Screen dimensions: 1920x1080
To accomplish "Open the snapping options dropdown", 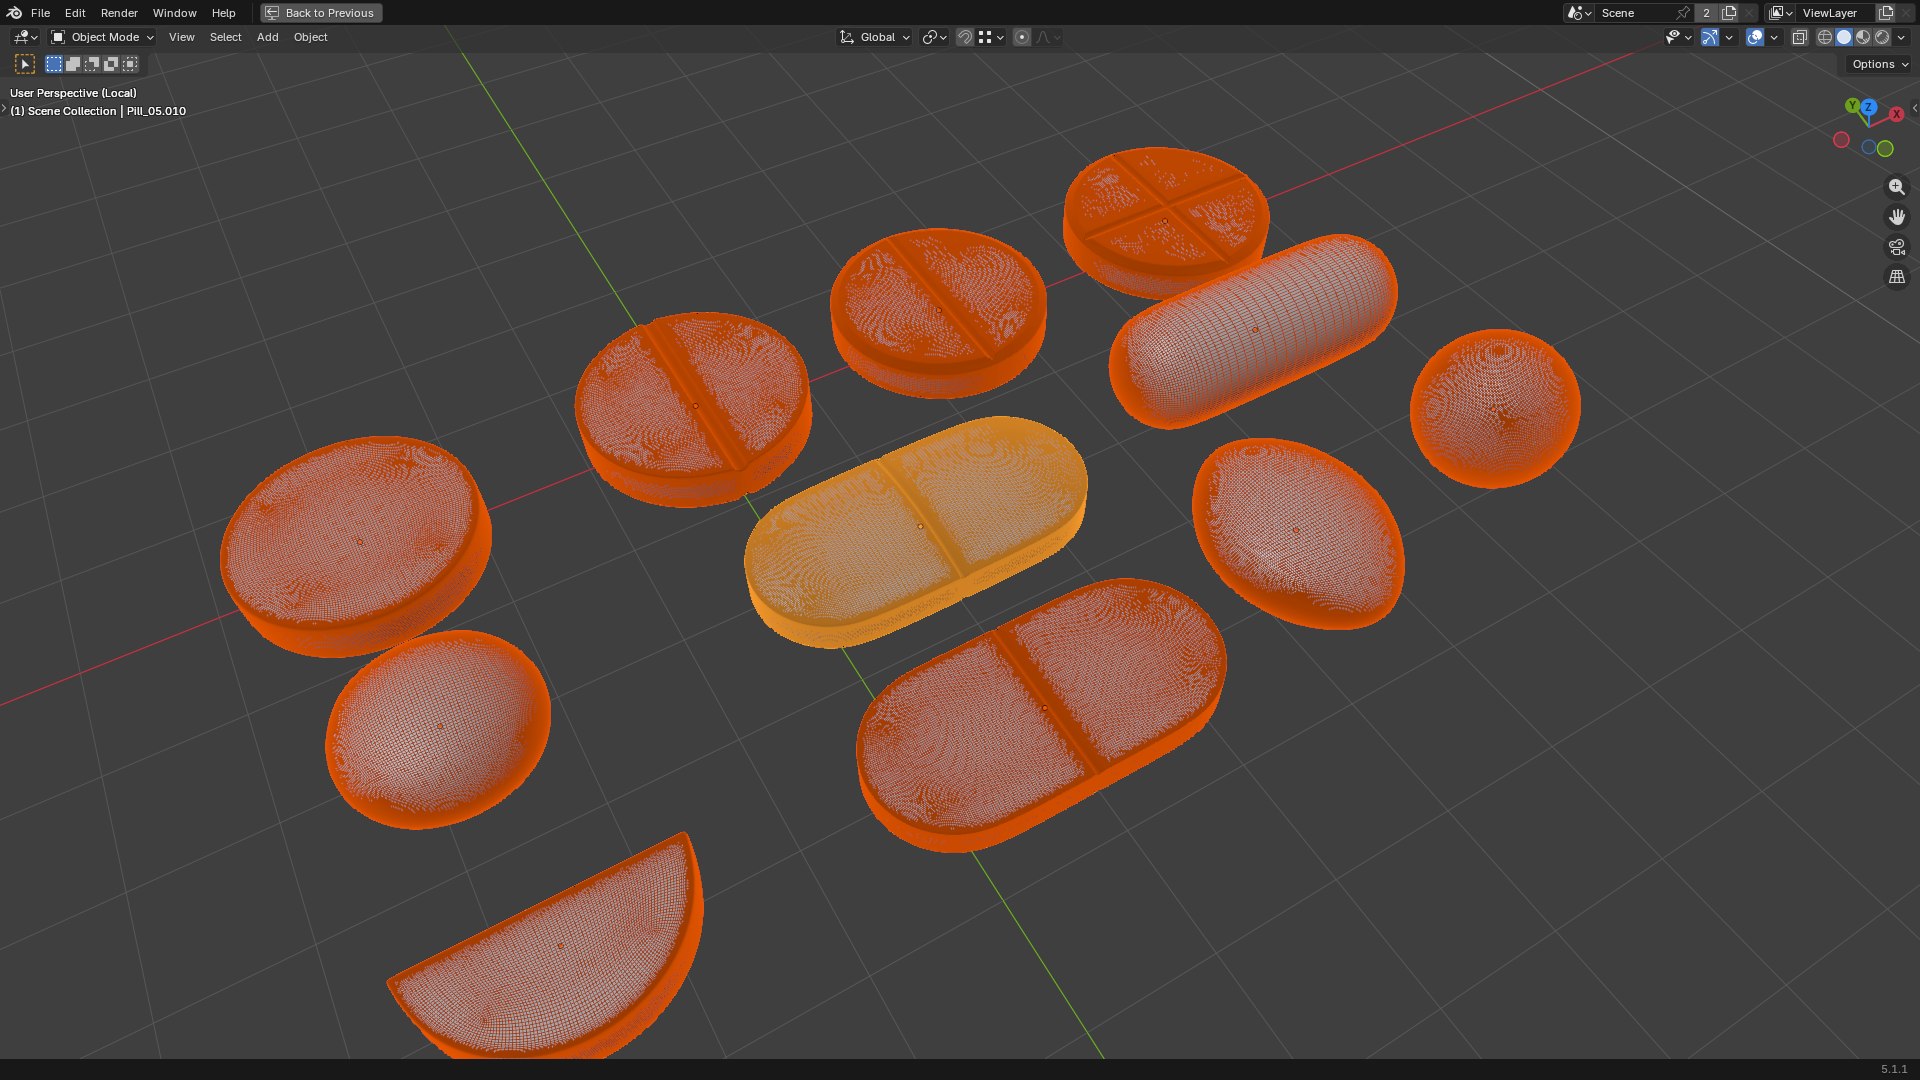I will (x=991, y=37).
